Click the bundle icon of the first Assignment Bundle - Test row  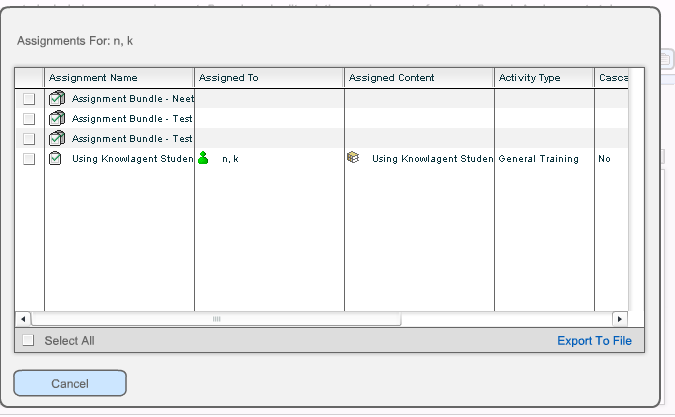[x=57, y=118]
